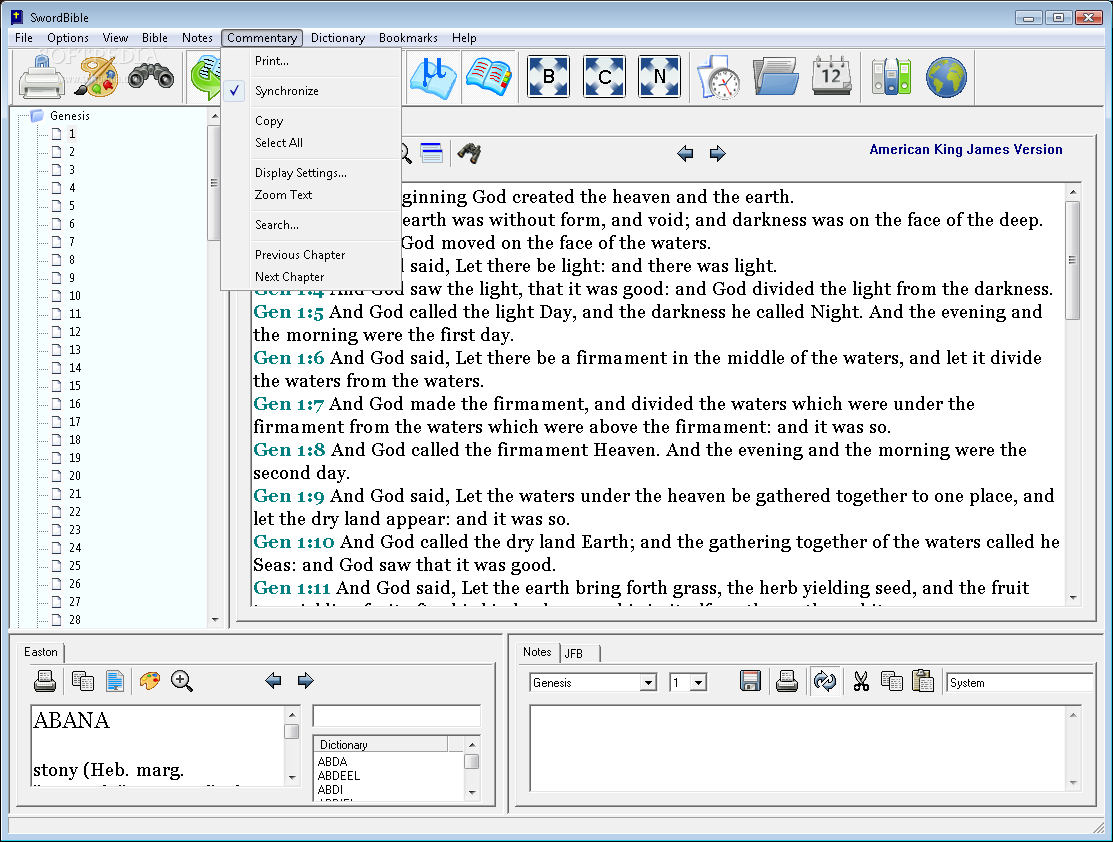Open the View menu
This screenshot has width=1113, height=842.
coord(115,38)
